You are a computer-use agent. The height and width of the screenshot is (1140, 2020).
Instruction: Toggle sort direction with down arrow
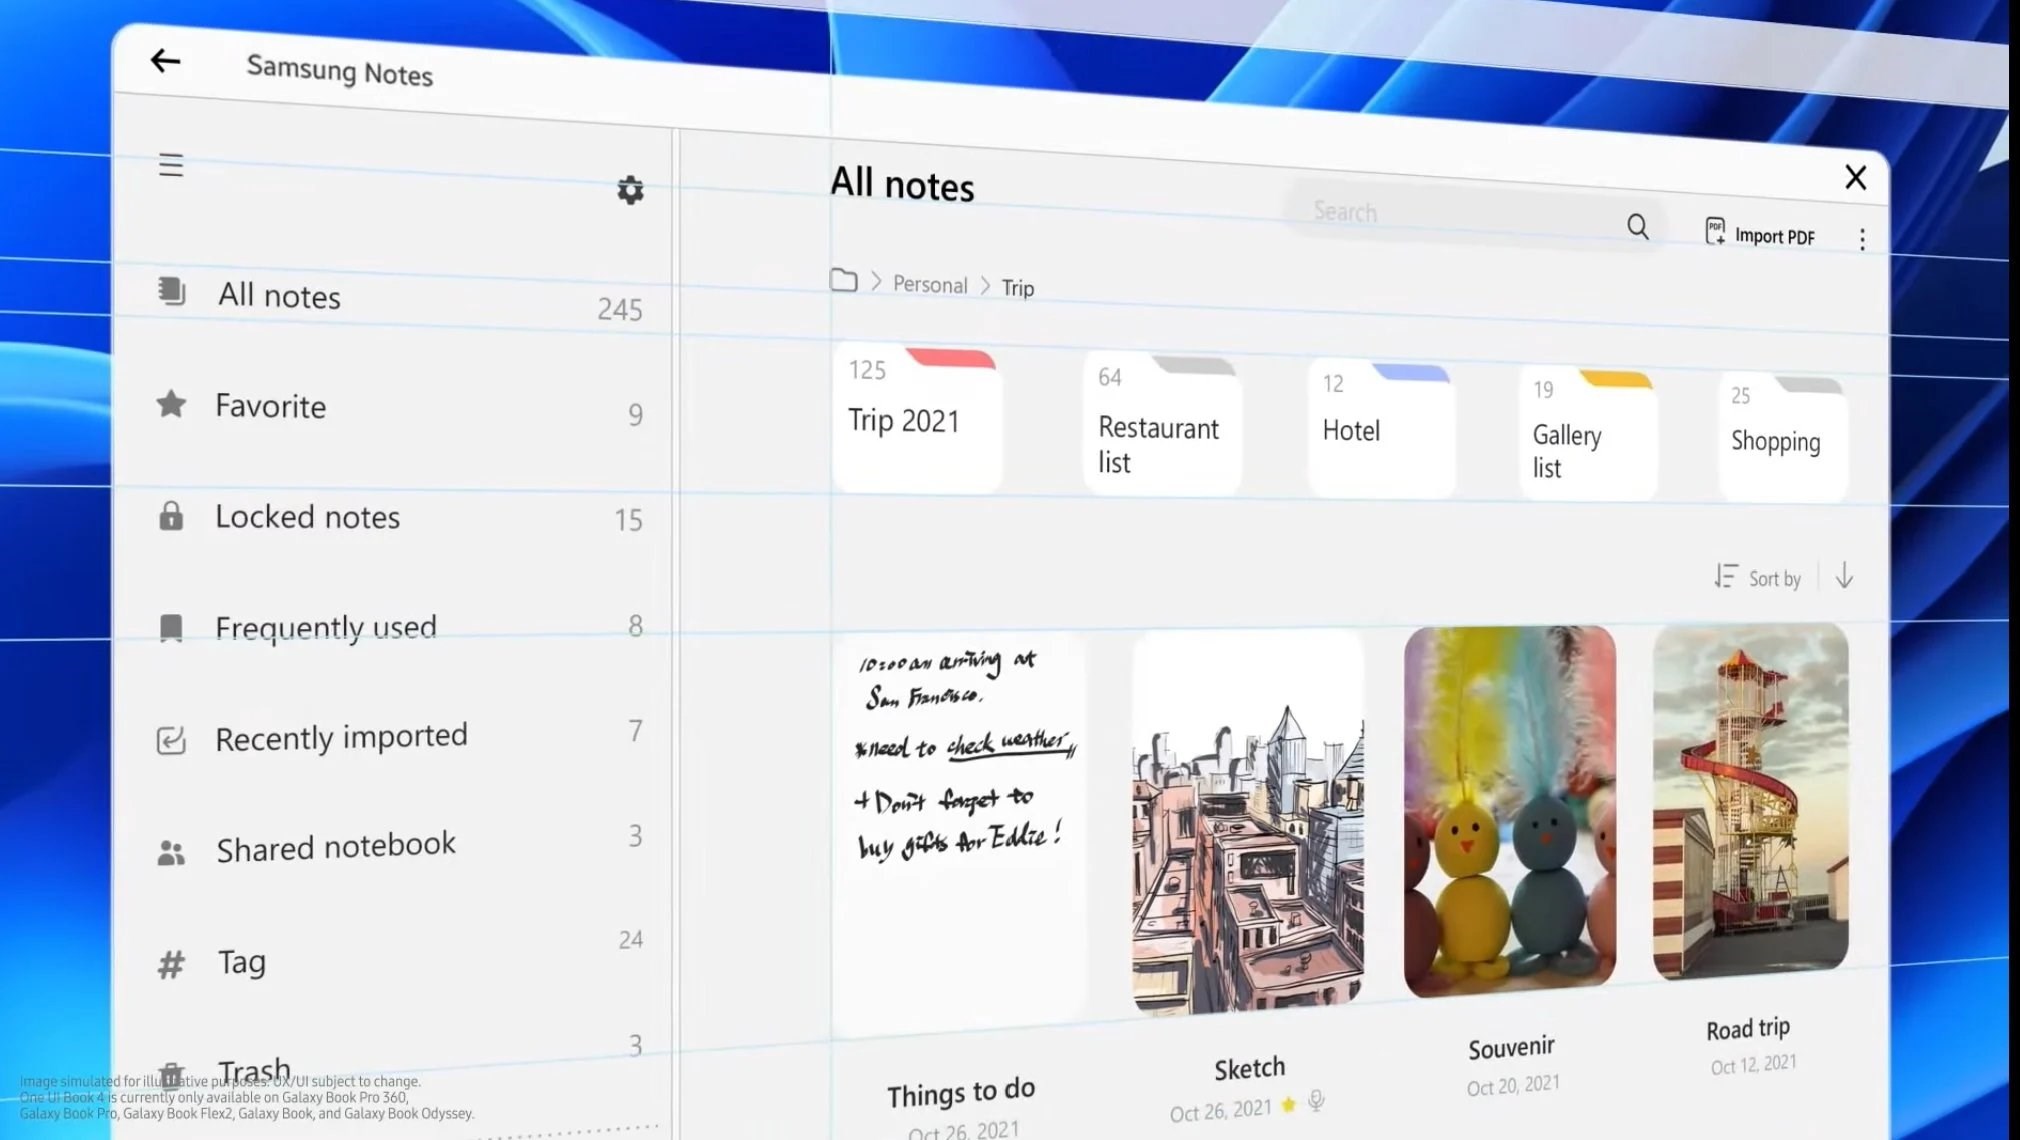[1844, 576]
